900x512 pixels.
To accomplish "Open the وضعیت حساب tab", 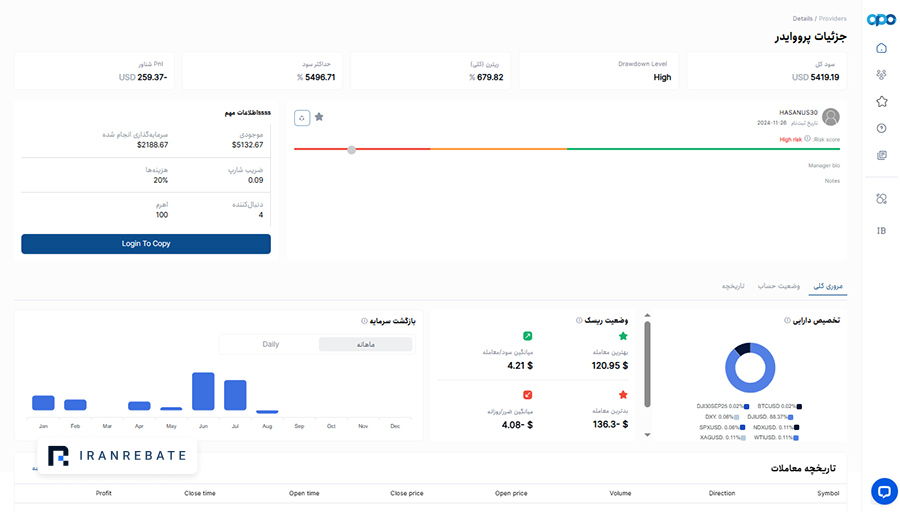I will [778, 286].
